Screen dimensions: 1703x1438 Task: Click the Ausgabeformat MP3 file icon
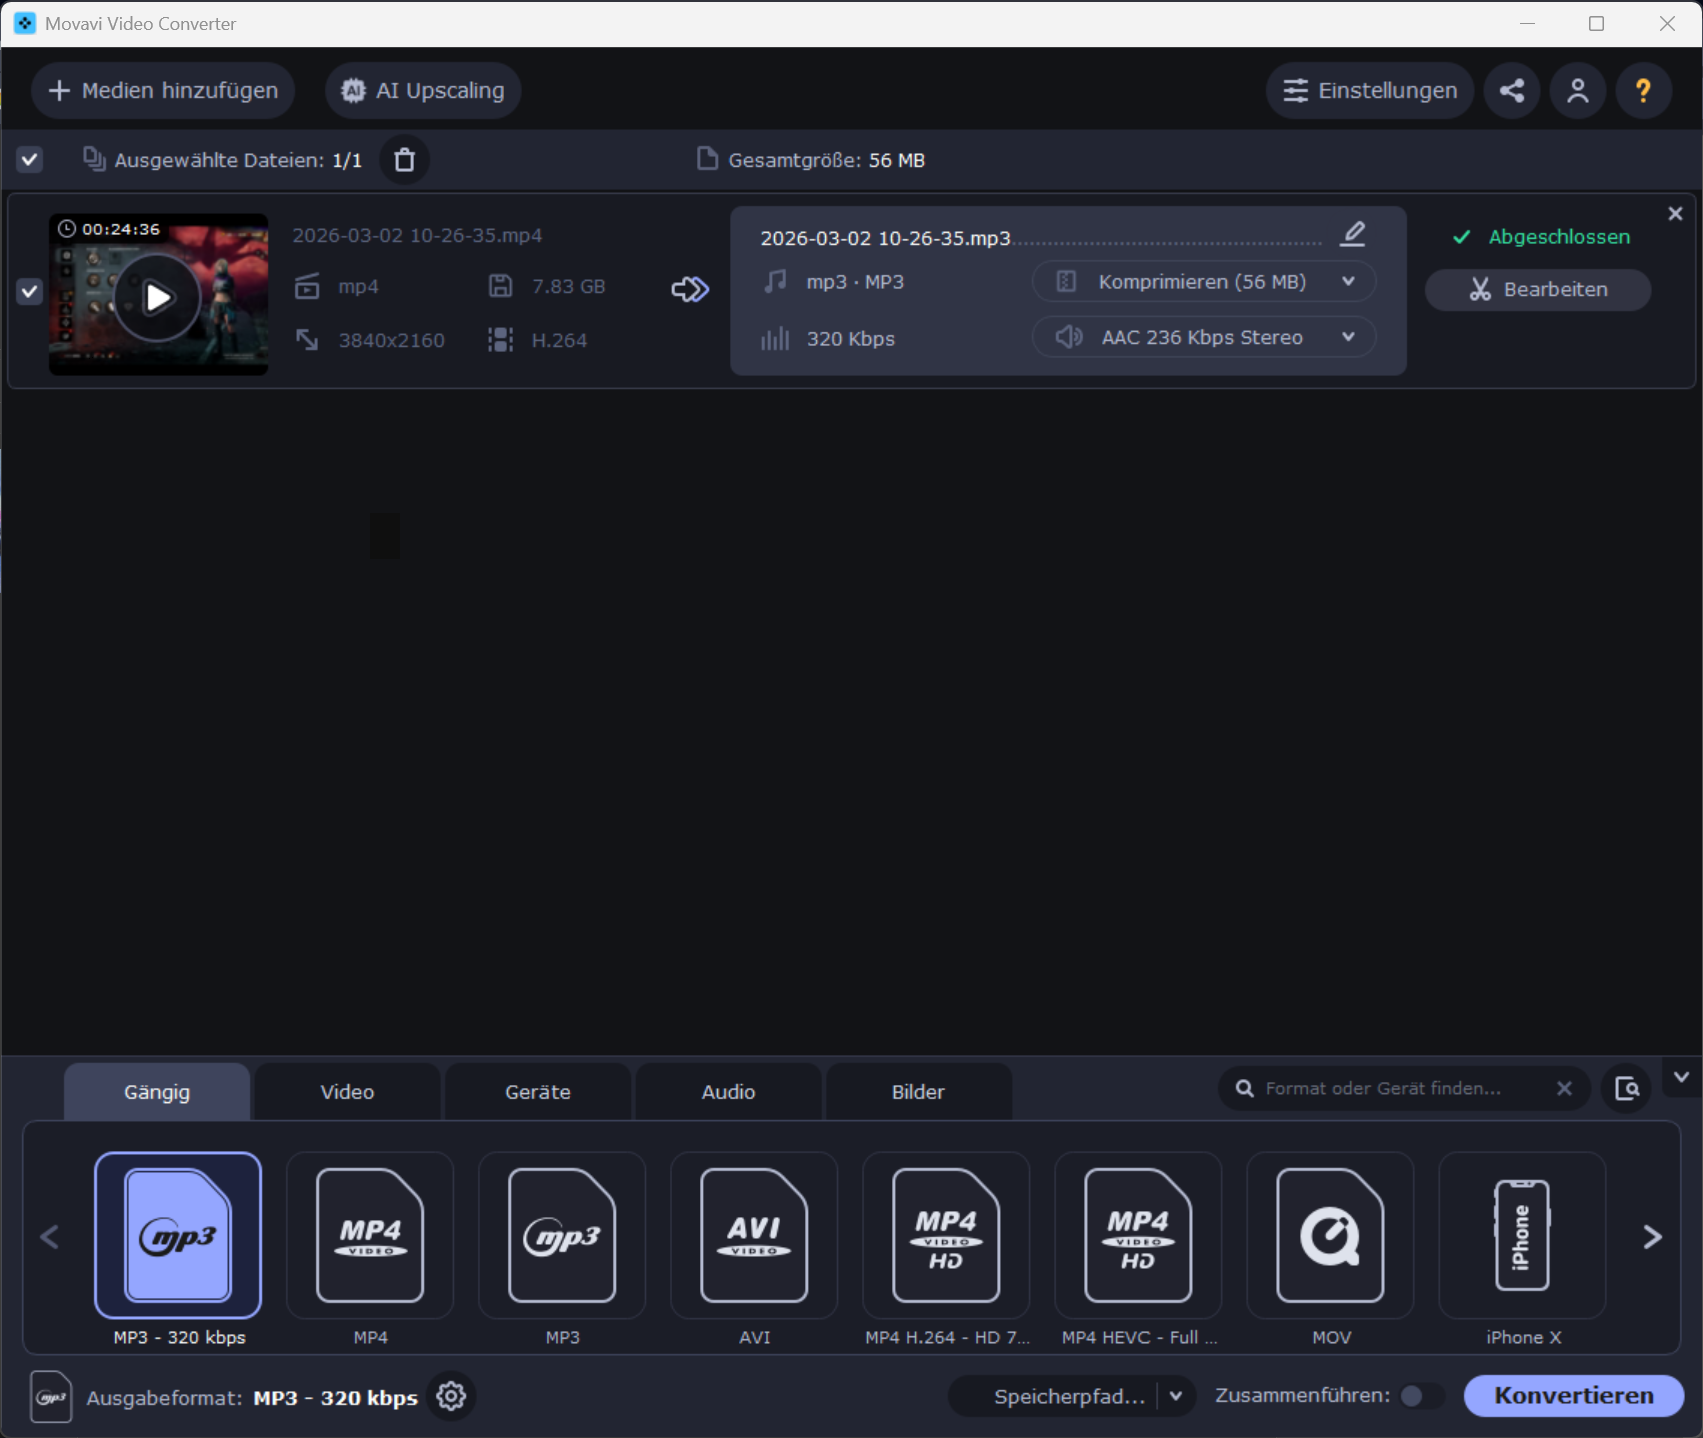(x=51, y=1396)
